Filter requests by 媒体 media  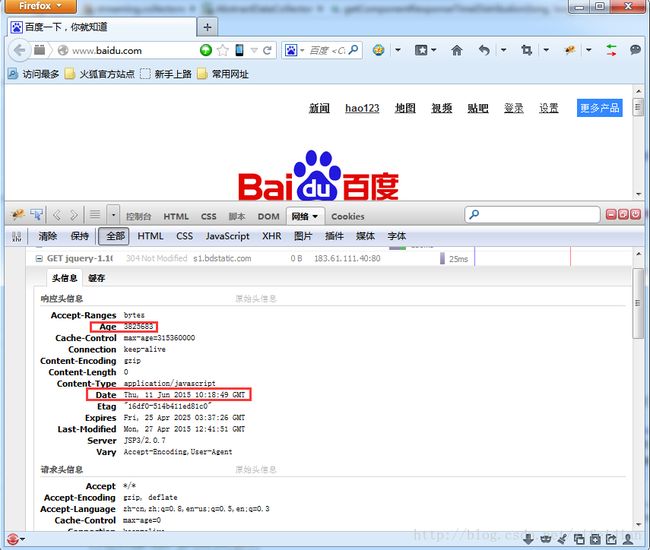pos(365,236)
